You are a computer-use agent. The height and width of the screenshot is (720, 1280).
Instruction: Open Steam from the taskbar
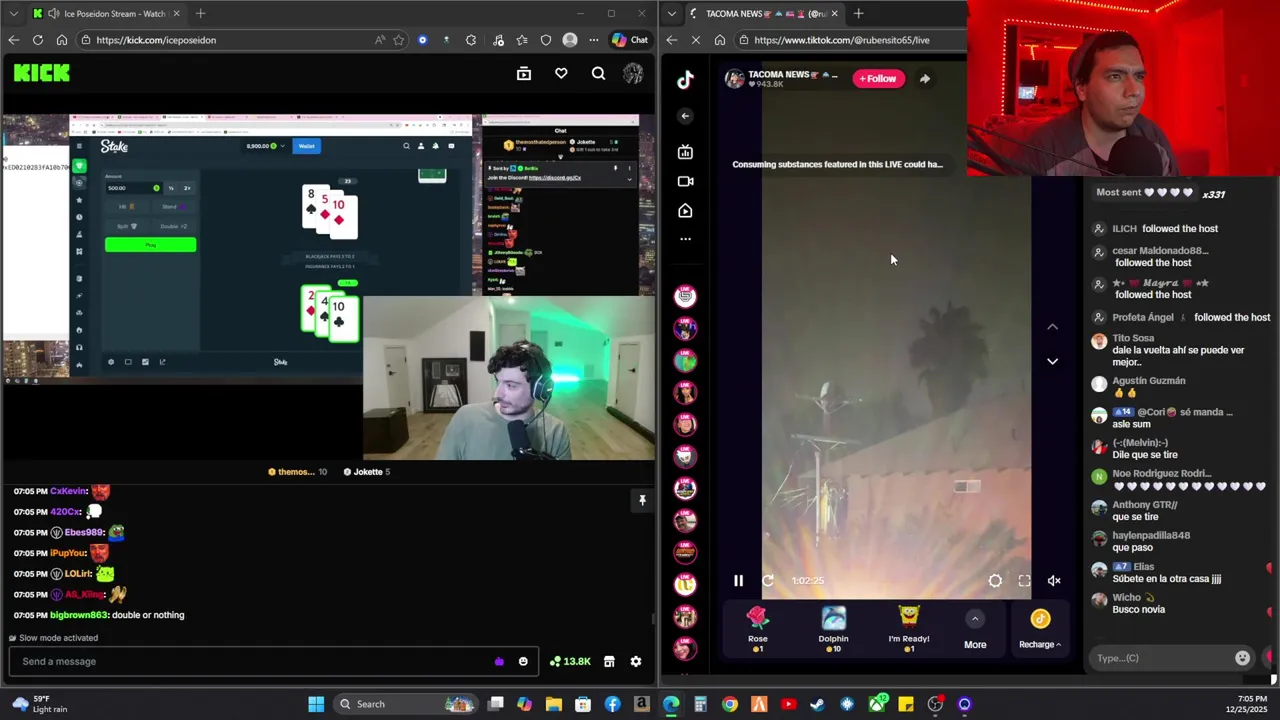(x=817, y=704)
